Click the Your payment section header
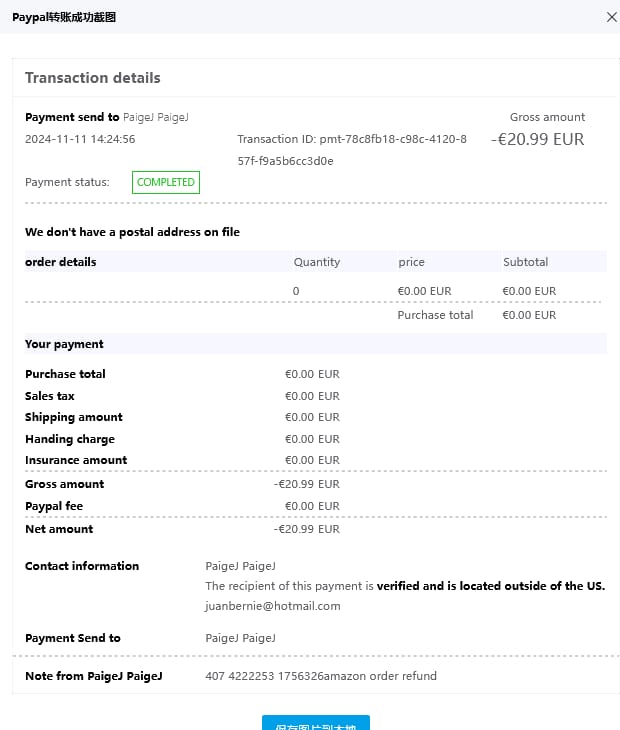This screenshot has width=620, height=730. coord(64,344)
